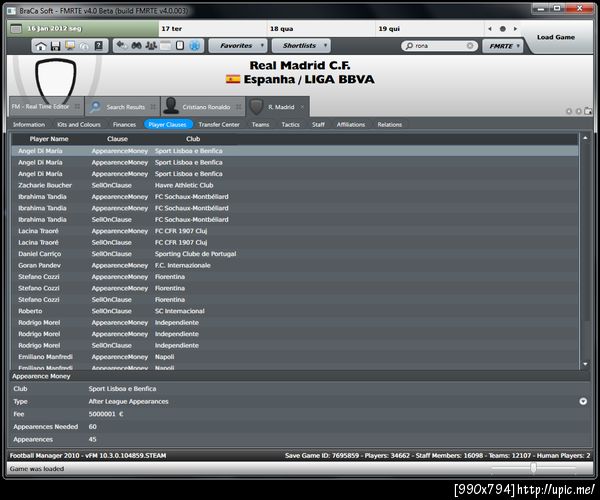
Task: Click the Fee value 5000001 €
Action: click(106, 414)
